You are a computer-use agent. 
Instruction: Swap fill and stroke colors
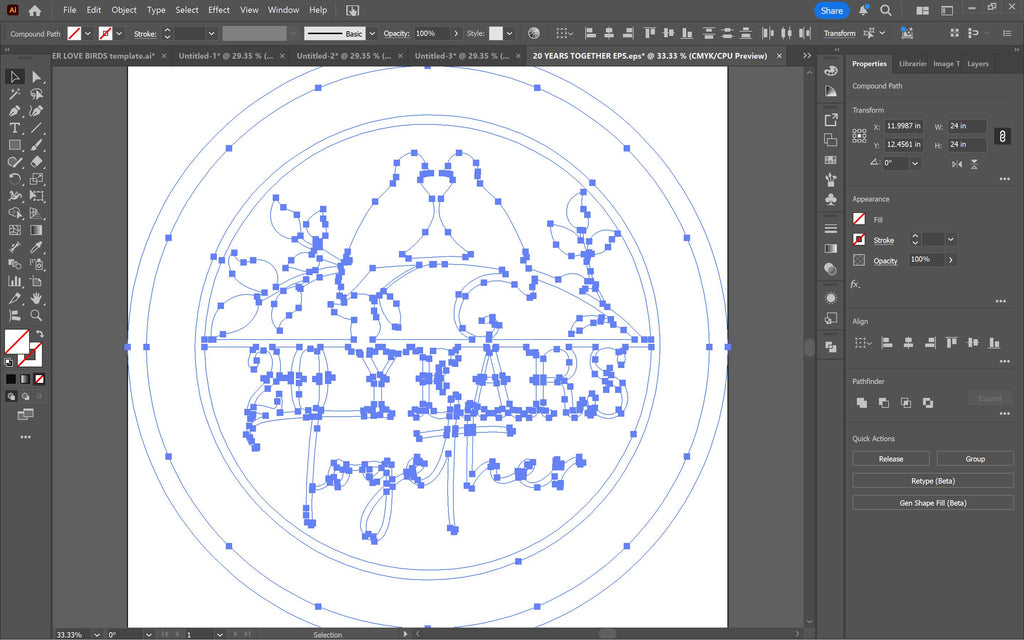point(39,334)
